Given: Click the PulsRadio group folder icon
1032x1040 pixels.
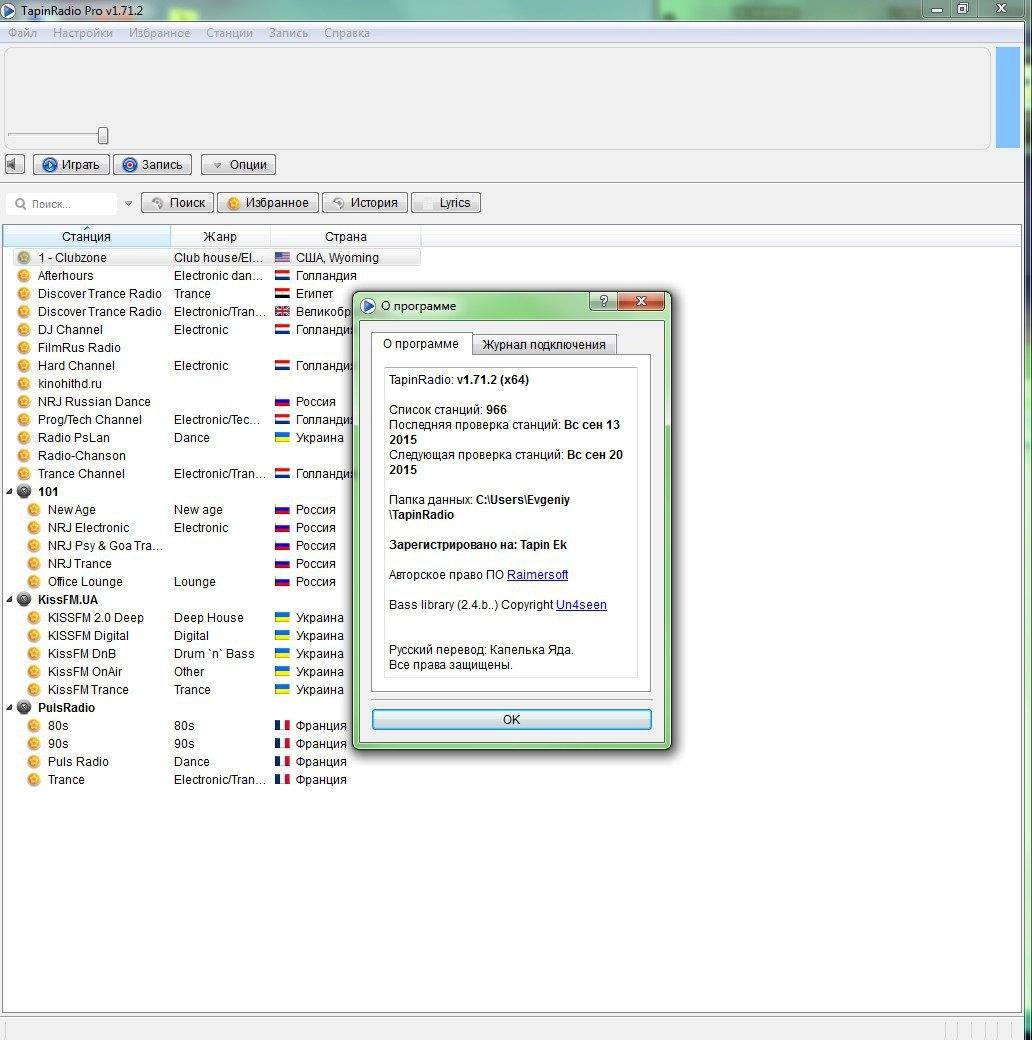Looking at the screenshot, I should 24,708.
